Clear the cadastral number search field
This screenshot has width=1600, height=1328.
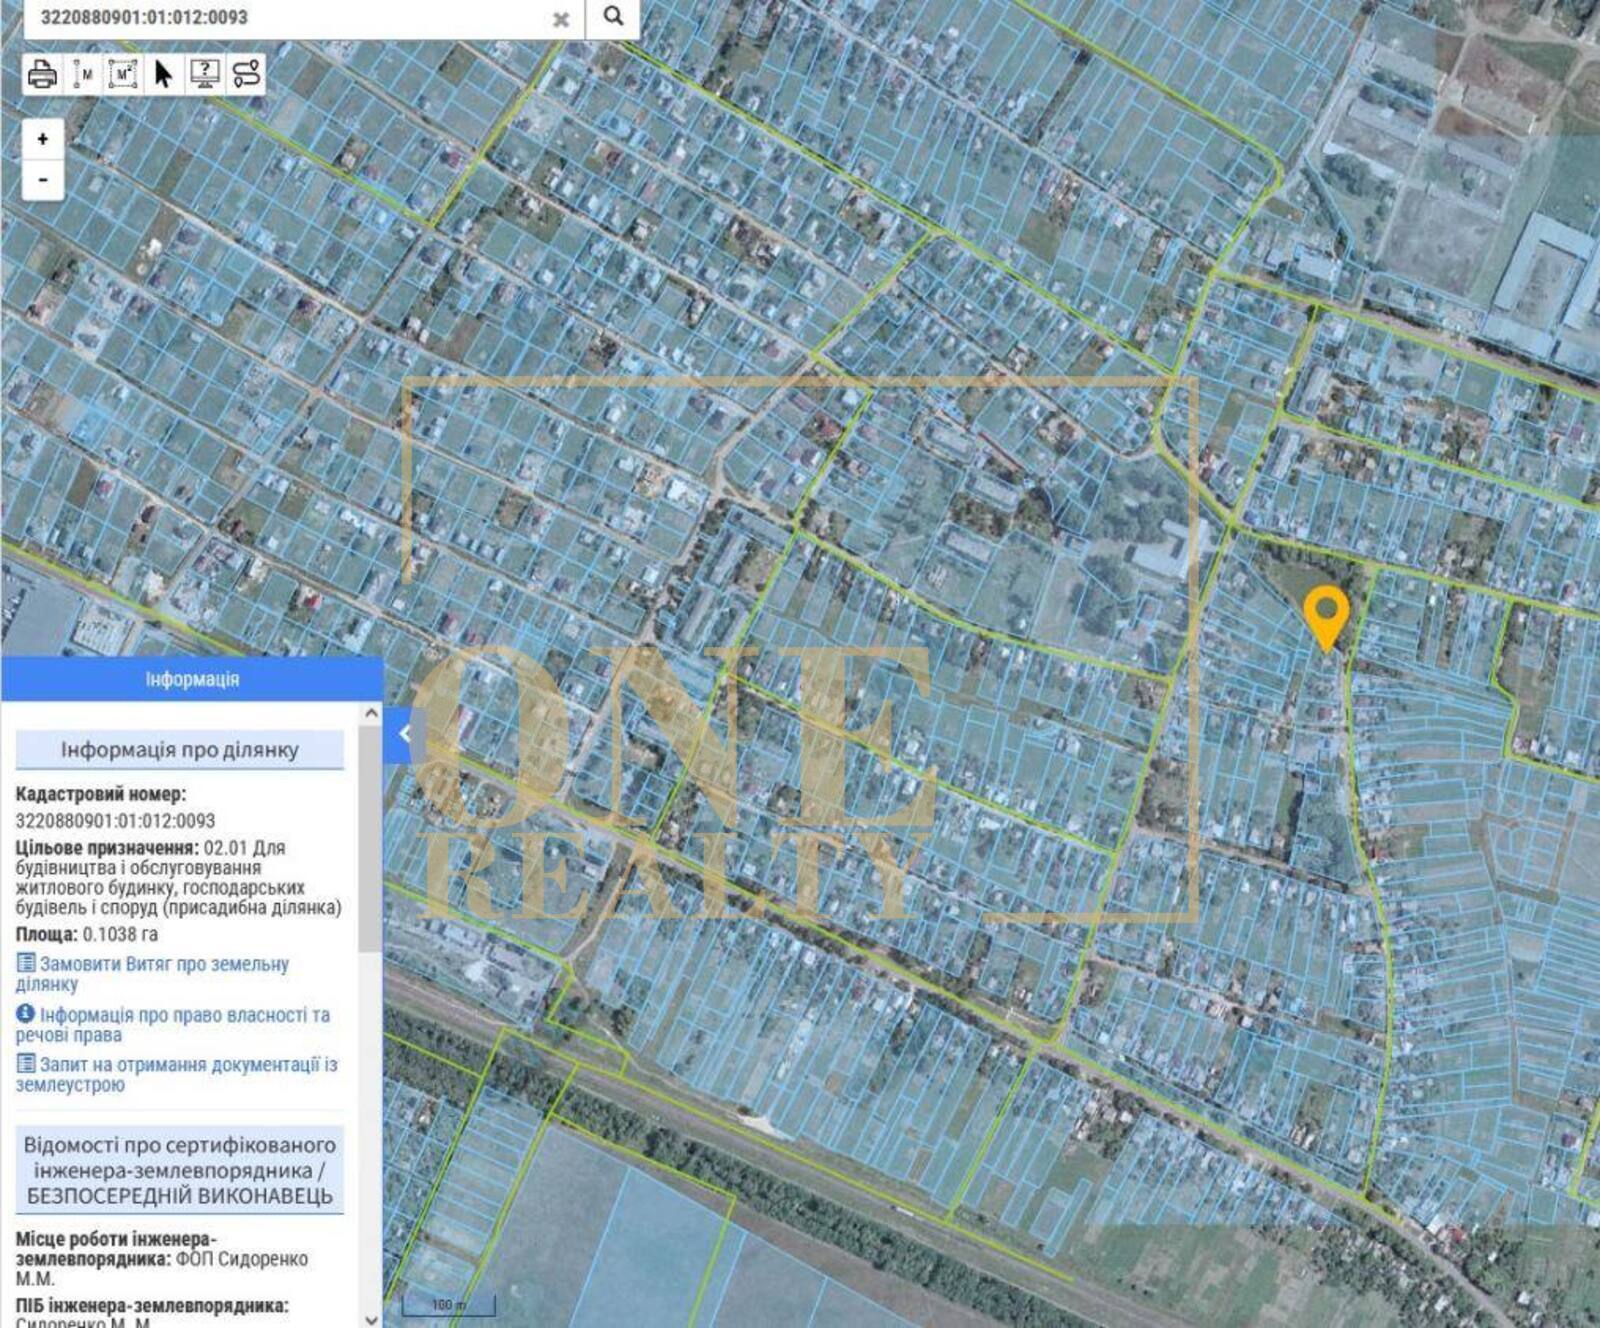pos(561,19)
